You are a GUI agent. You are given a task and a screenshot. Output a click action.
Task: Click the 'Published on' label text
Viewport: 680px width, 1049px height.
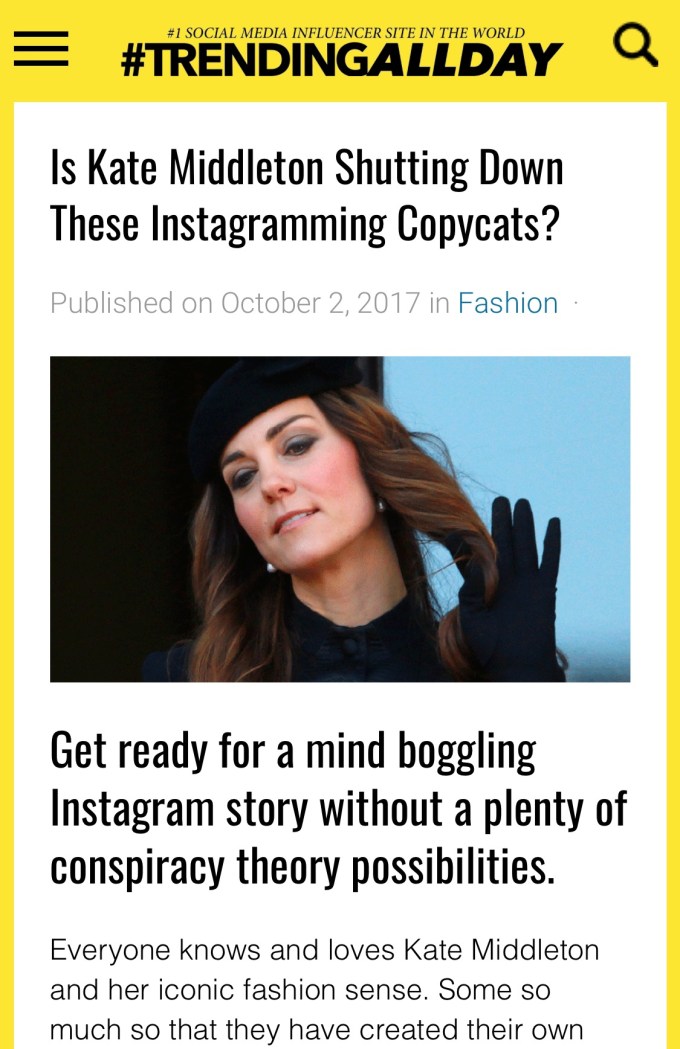pyautogui.click(x=131, y=303)
